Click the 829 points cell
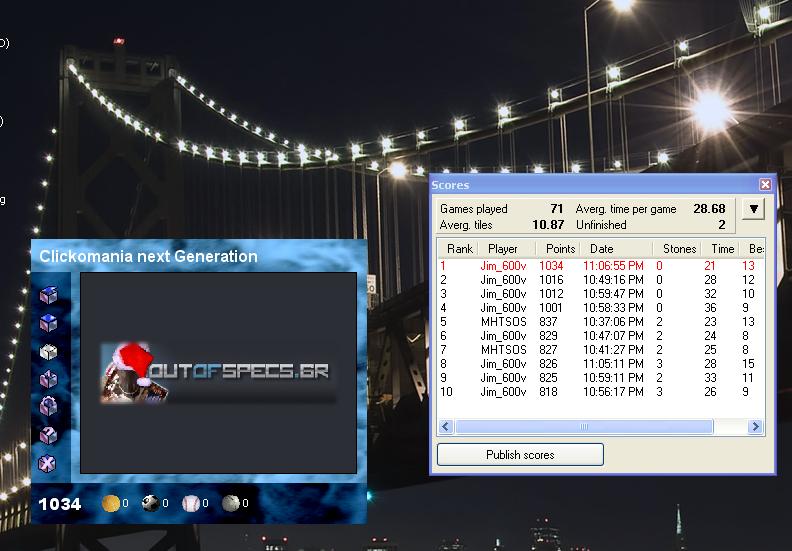Screen dimensions: 792x551 point(548,336)
